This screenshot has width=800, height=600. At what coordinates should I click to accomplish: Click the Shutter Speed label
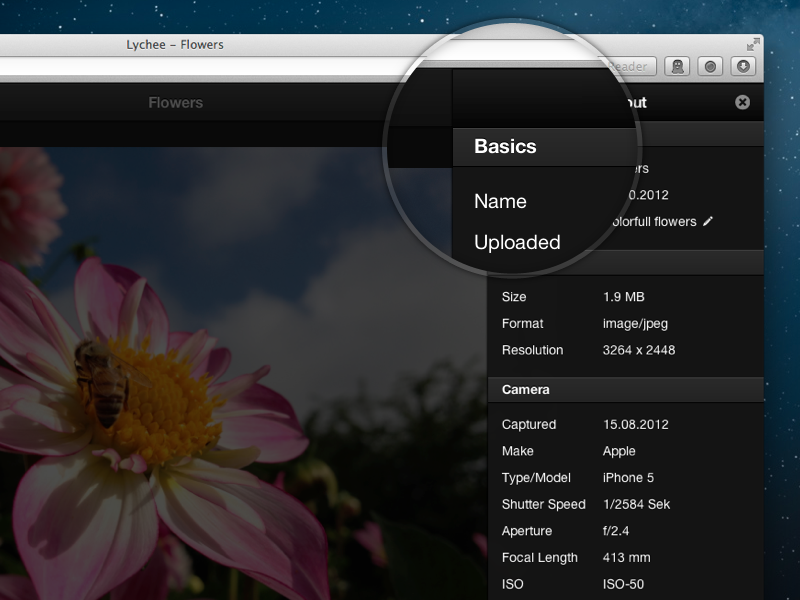tap(543, 504)
